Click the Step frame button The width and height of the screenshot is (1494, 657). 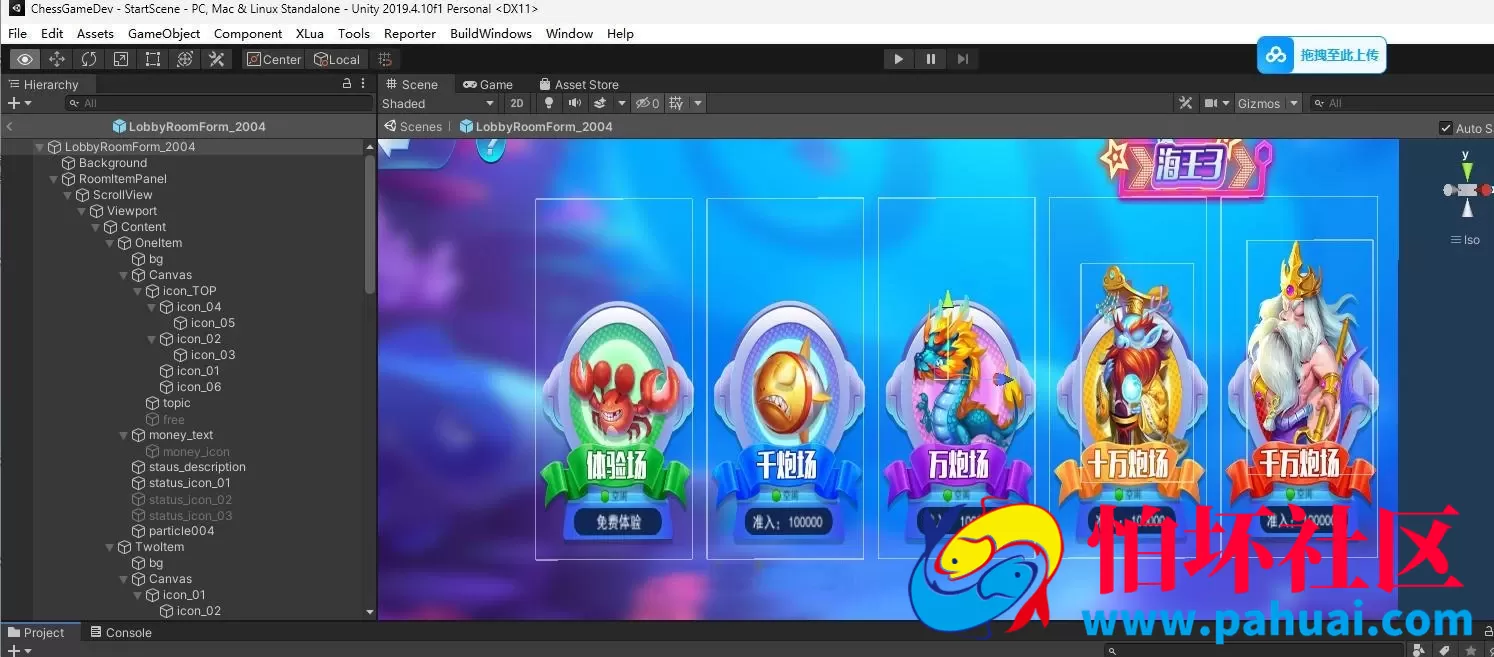962,59
